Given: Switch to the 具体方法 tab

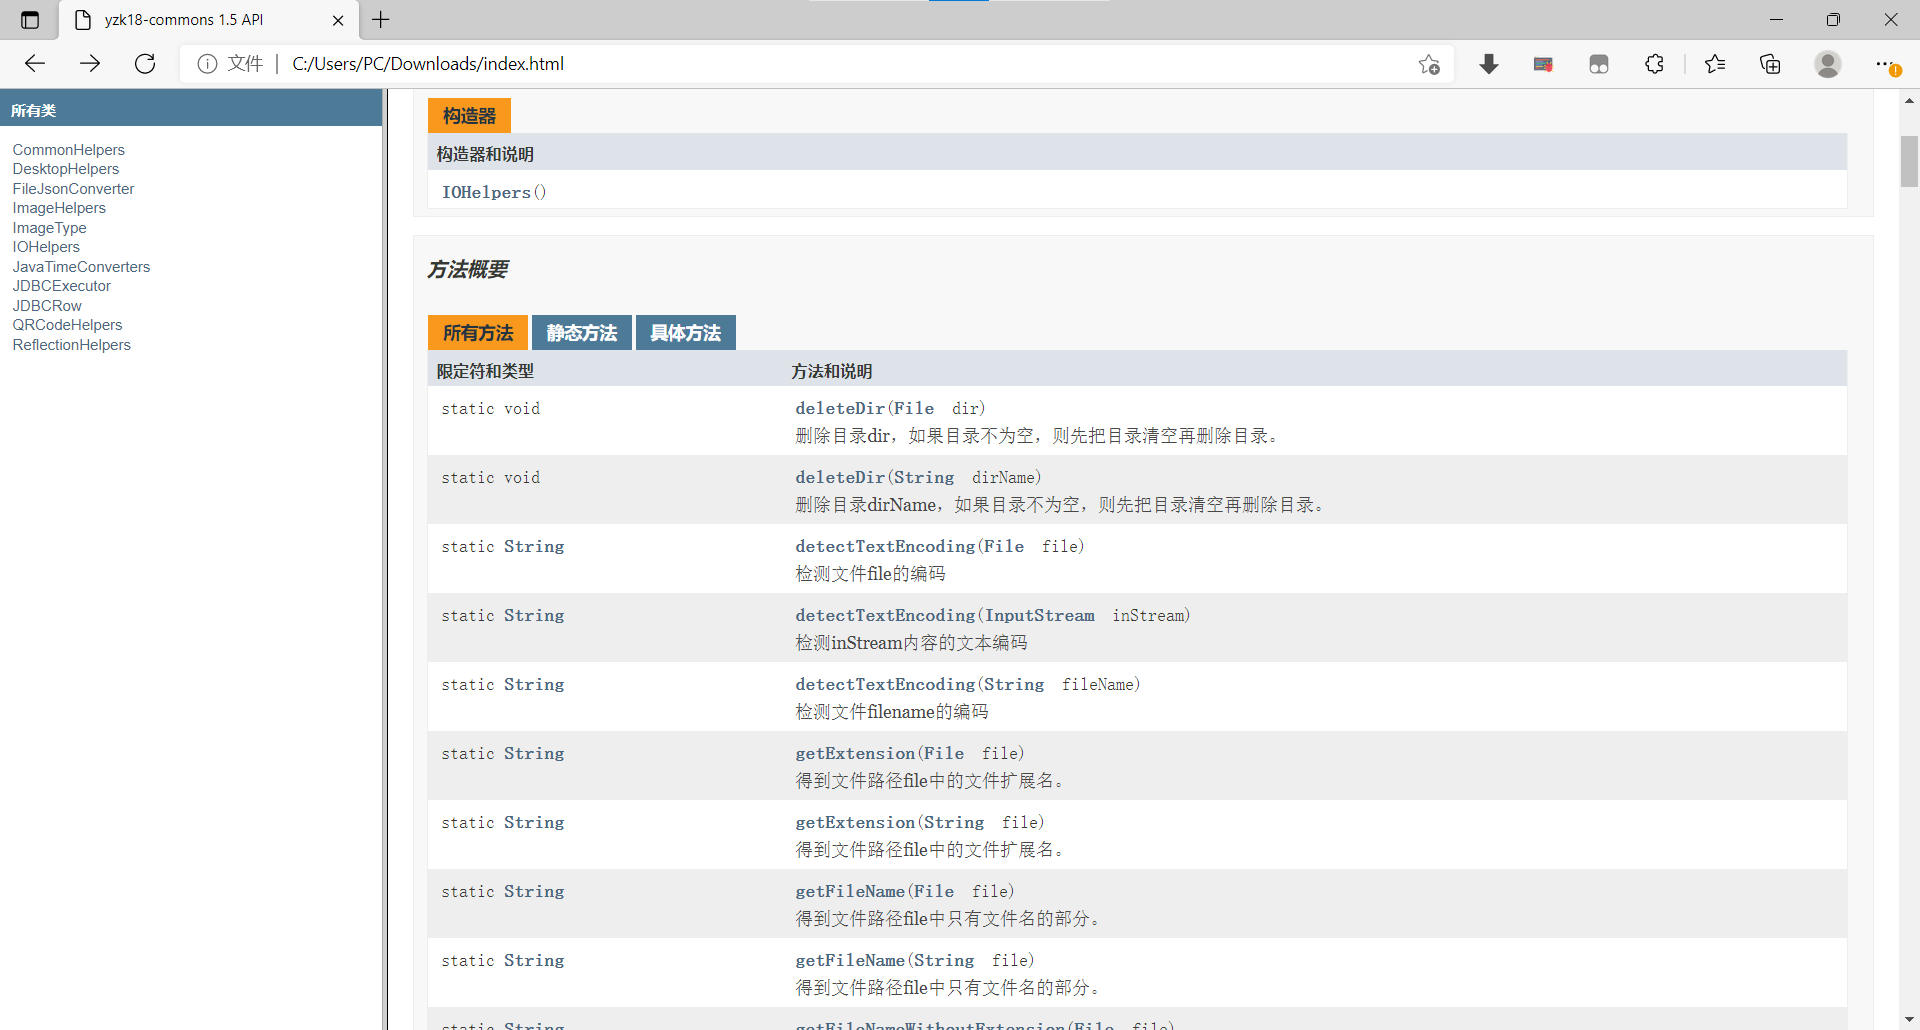Looking at the screenshot, I should click(x=685, y=332).
